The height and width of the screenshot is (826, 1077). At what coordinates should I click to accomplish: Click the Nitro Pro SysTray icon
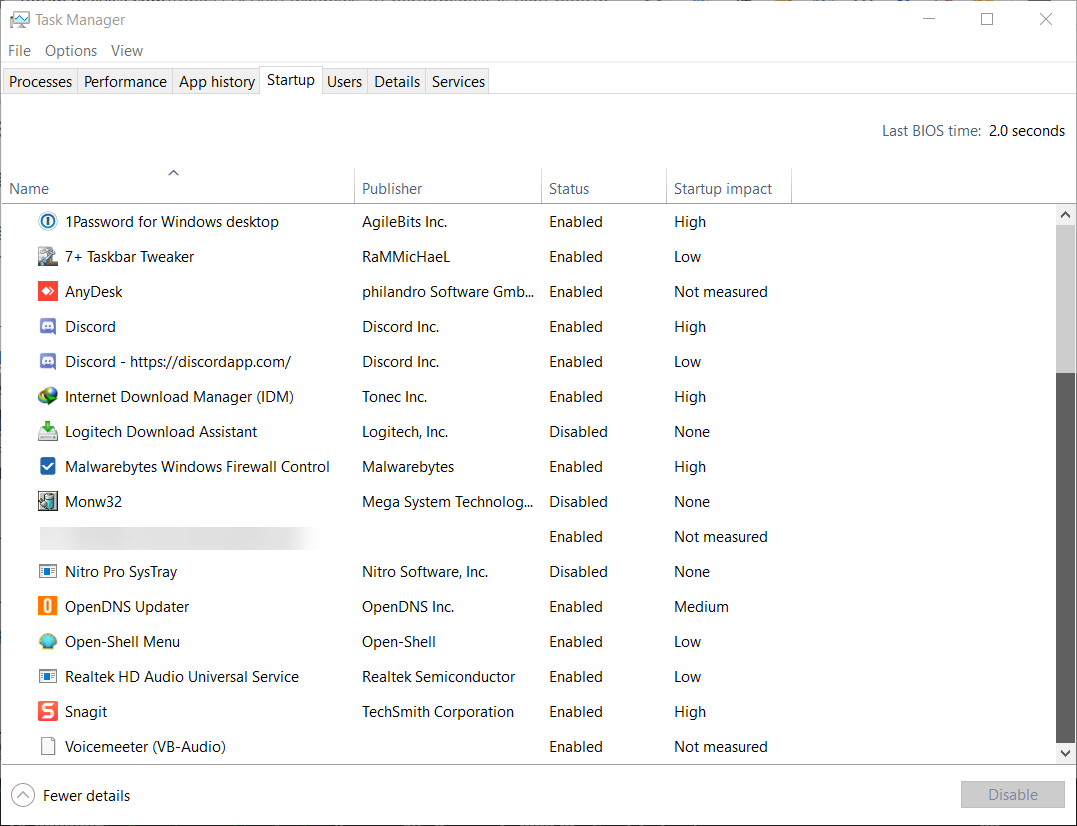47,572
